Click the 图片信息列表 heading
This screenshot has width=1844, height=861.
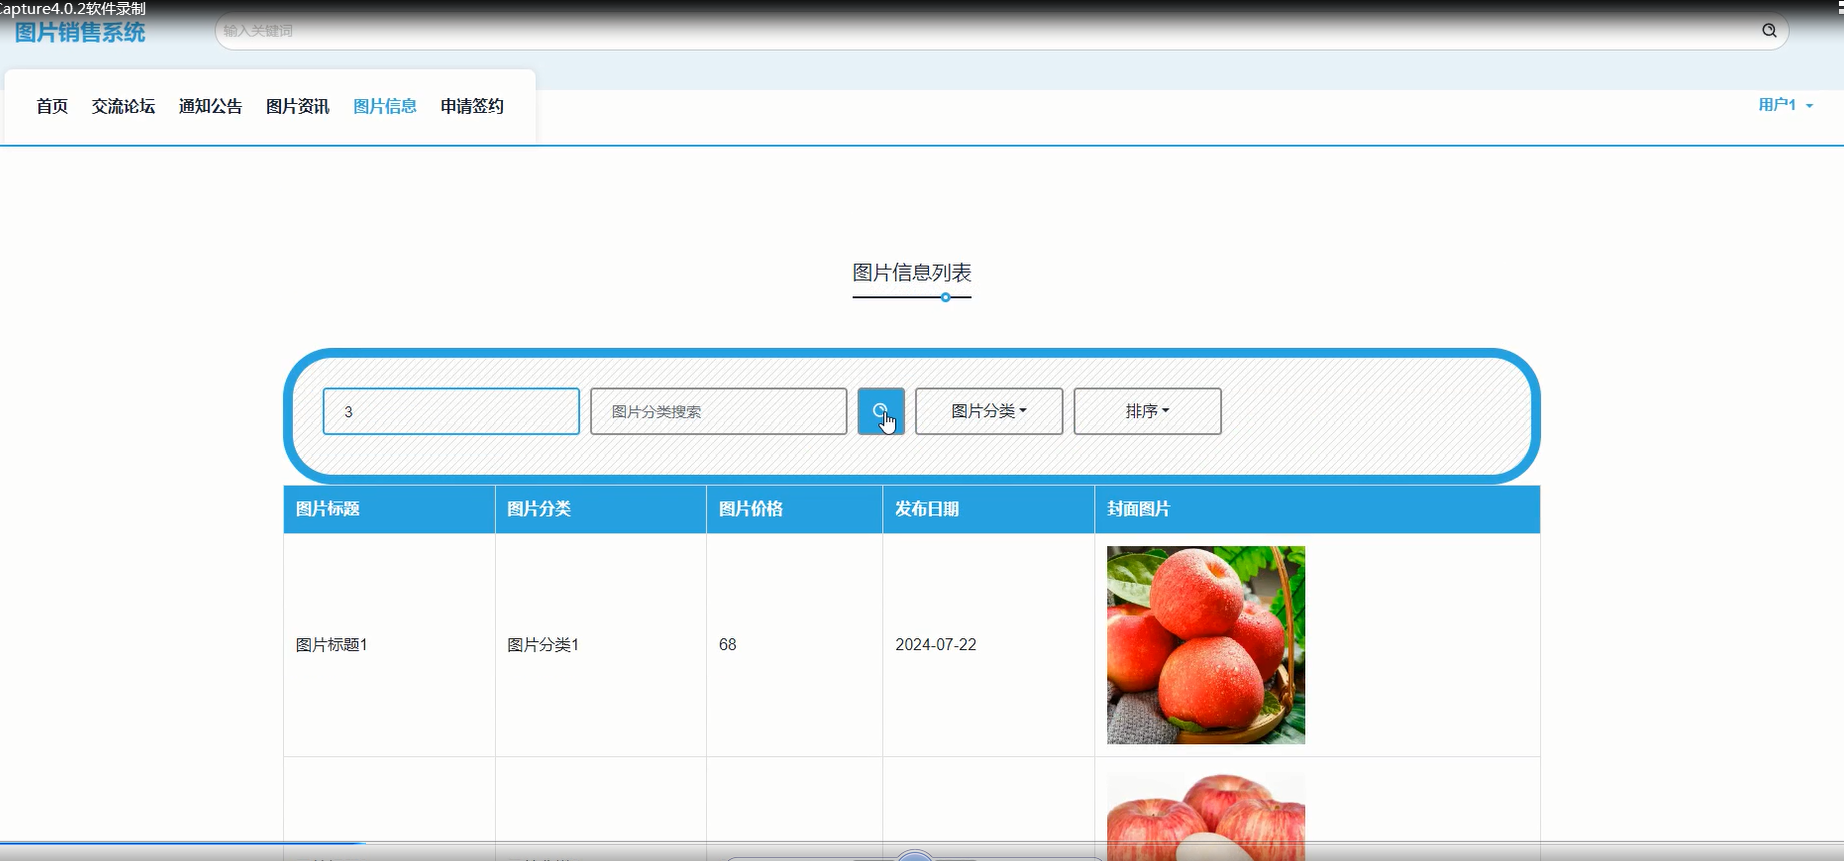pos(912,273)
